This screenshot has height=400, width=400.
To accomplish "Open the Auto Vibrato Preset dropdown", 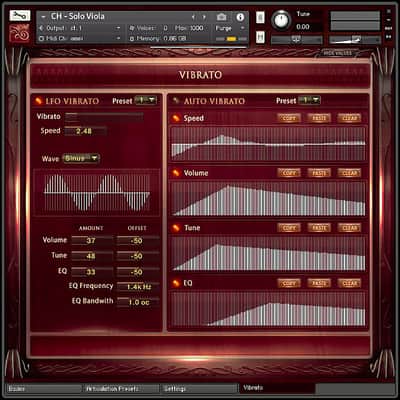I will click(309, 100).
